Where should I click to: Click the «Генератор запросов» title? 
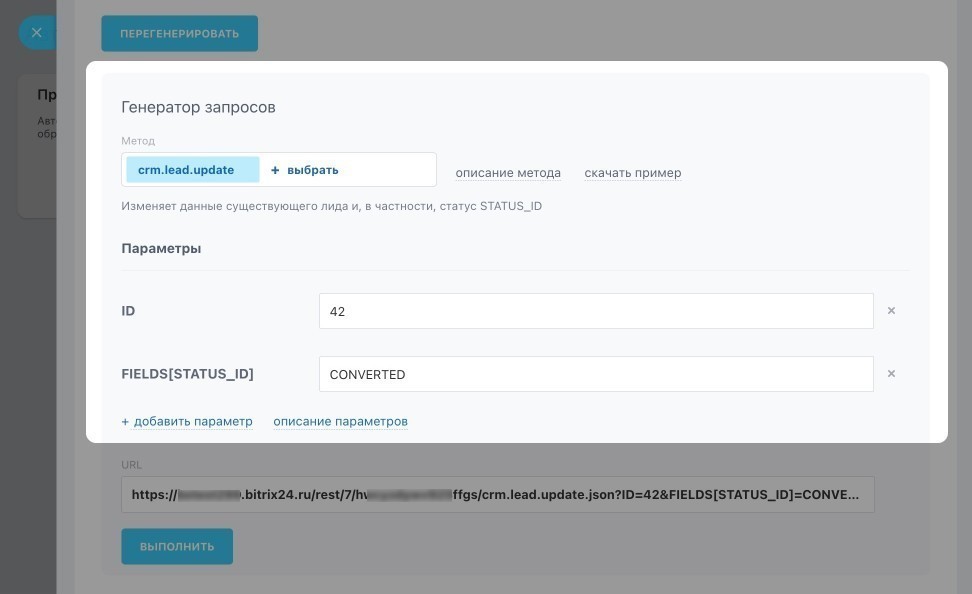(198, 107)
